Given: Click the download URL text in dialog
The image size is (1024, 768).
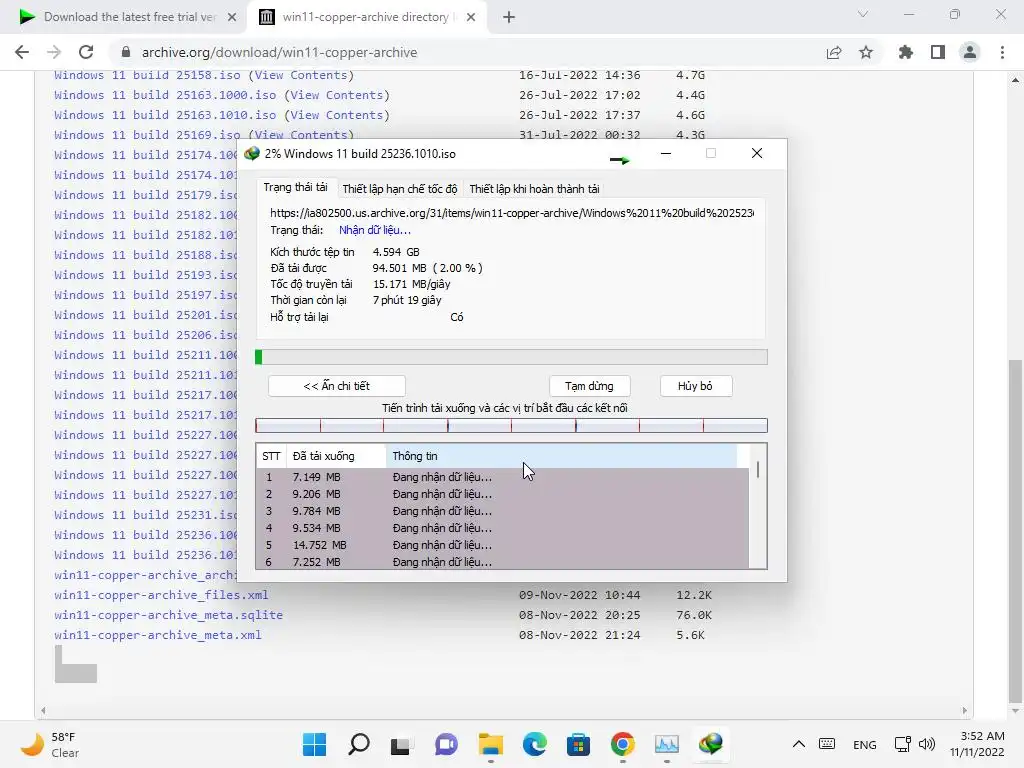Looking at the screenshot, I should point(512,213).
